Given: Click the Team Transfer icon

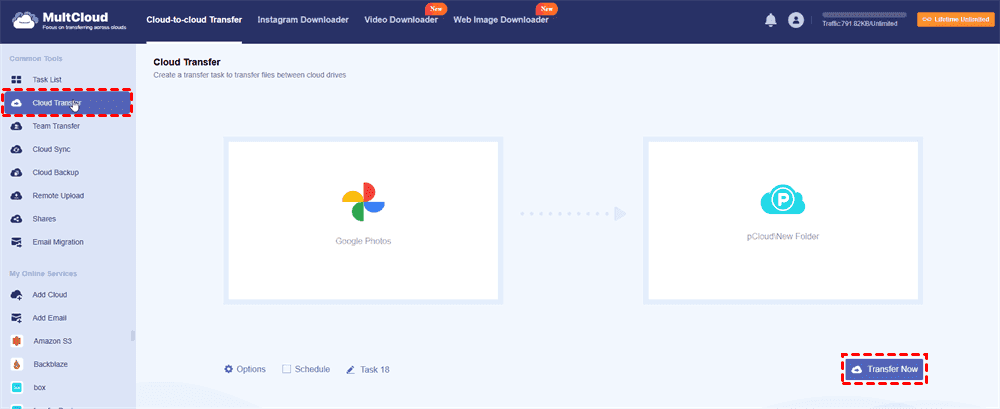Looking at the screenshot, I should coord(17,126).
